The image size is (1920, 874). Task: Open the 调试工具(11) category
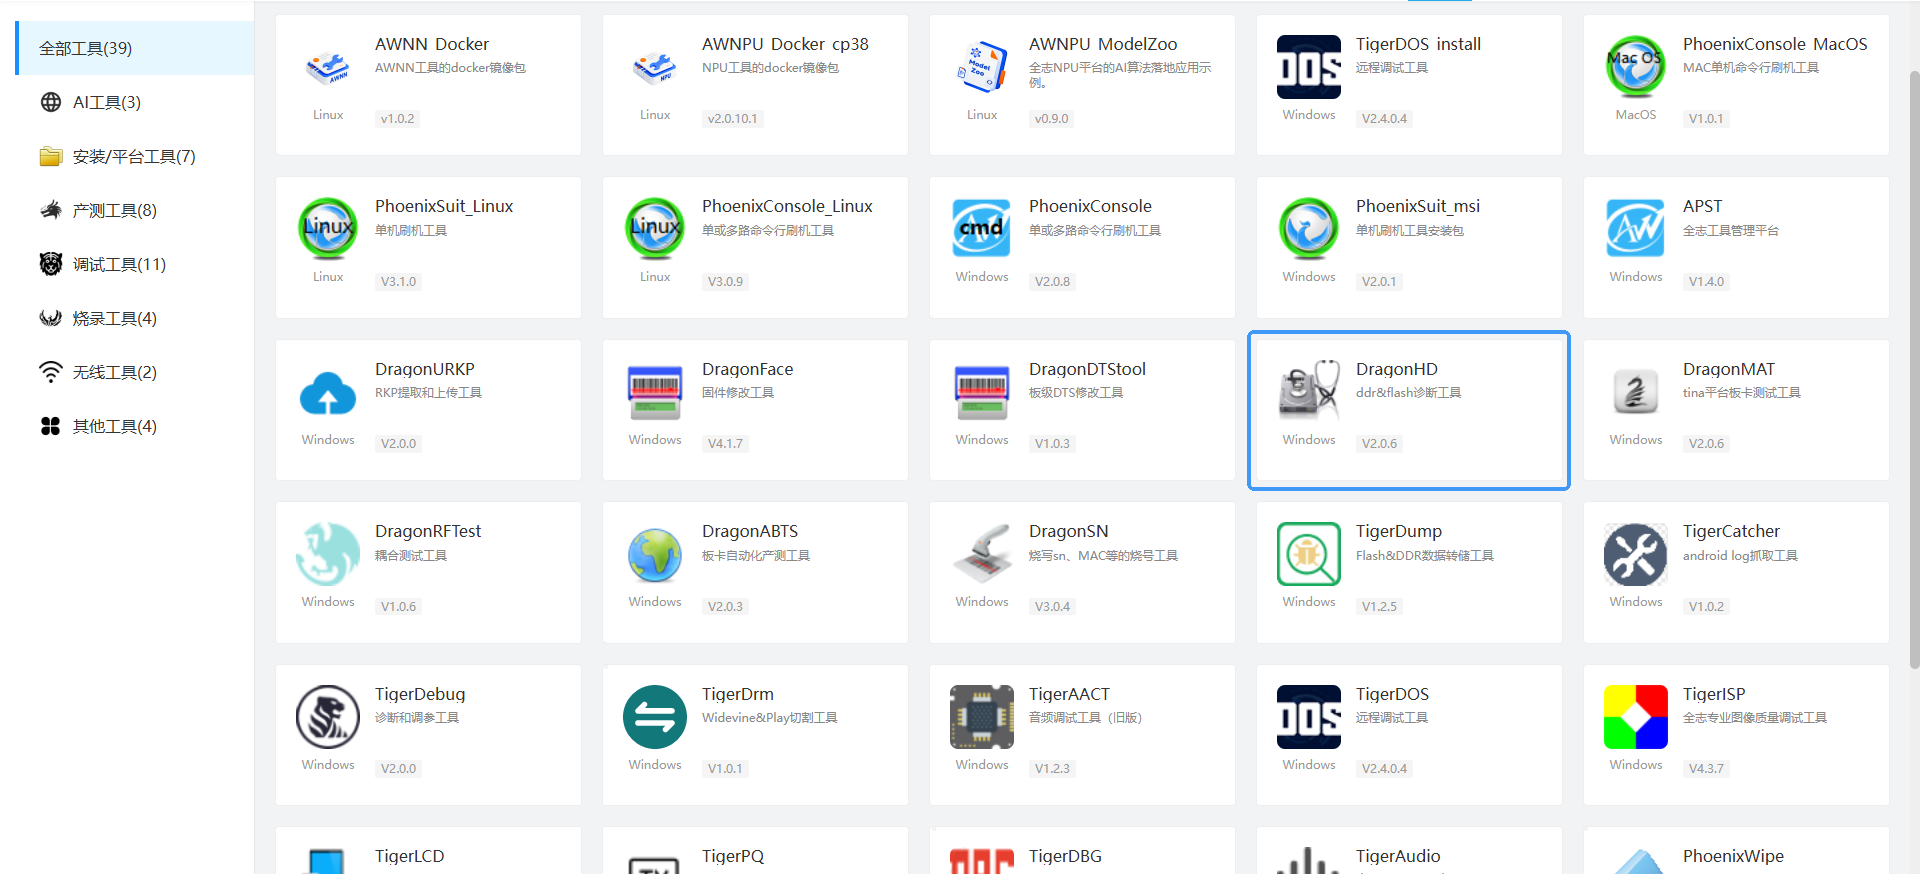click(x=118, y=264)
